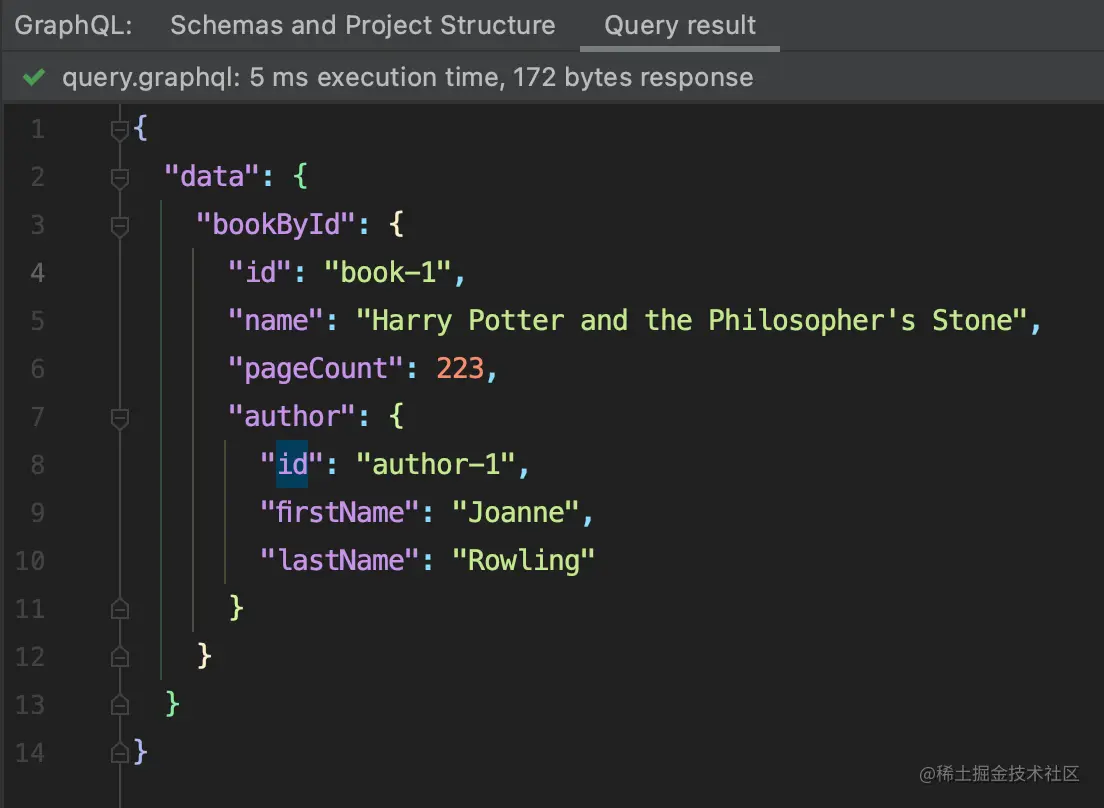1104x808 pixels.
Task: Collapse the "bookById" fold on line 3
Action: pyautogui.click(x=120, y=225)
